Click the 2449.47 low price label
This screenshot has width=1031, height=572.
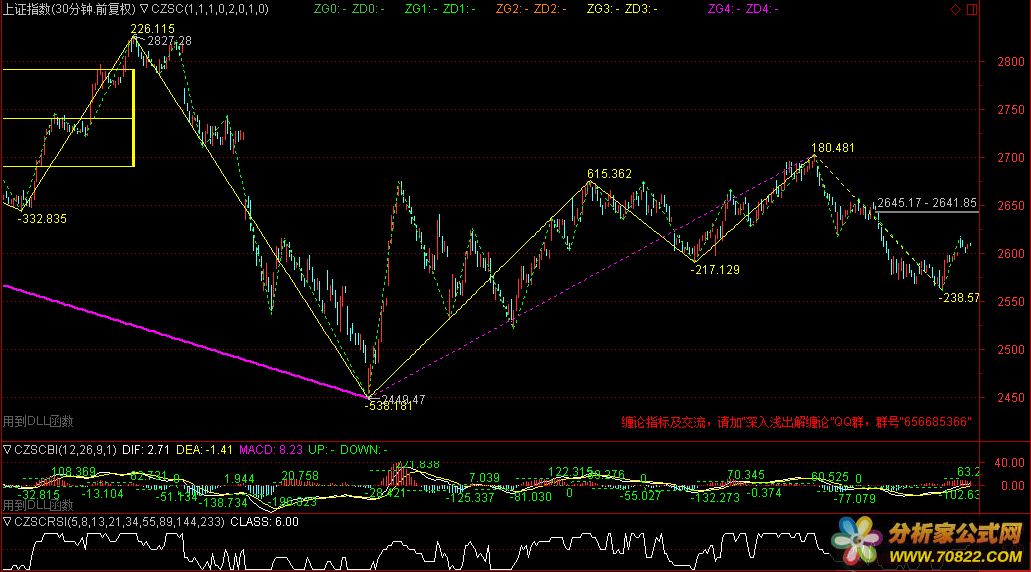pos(403,398)
